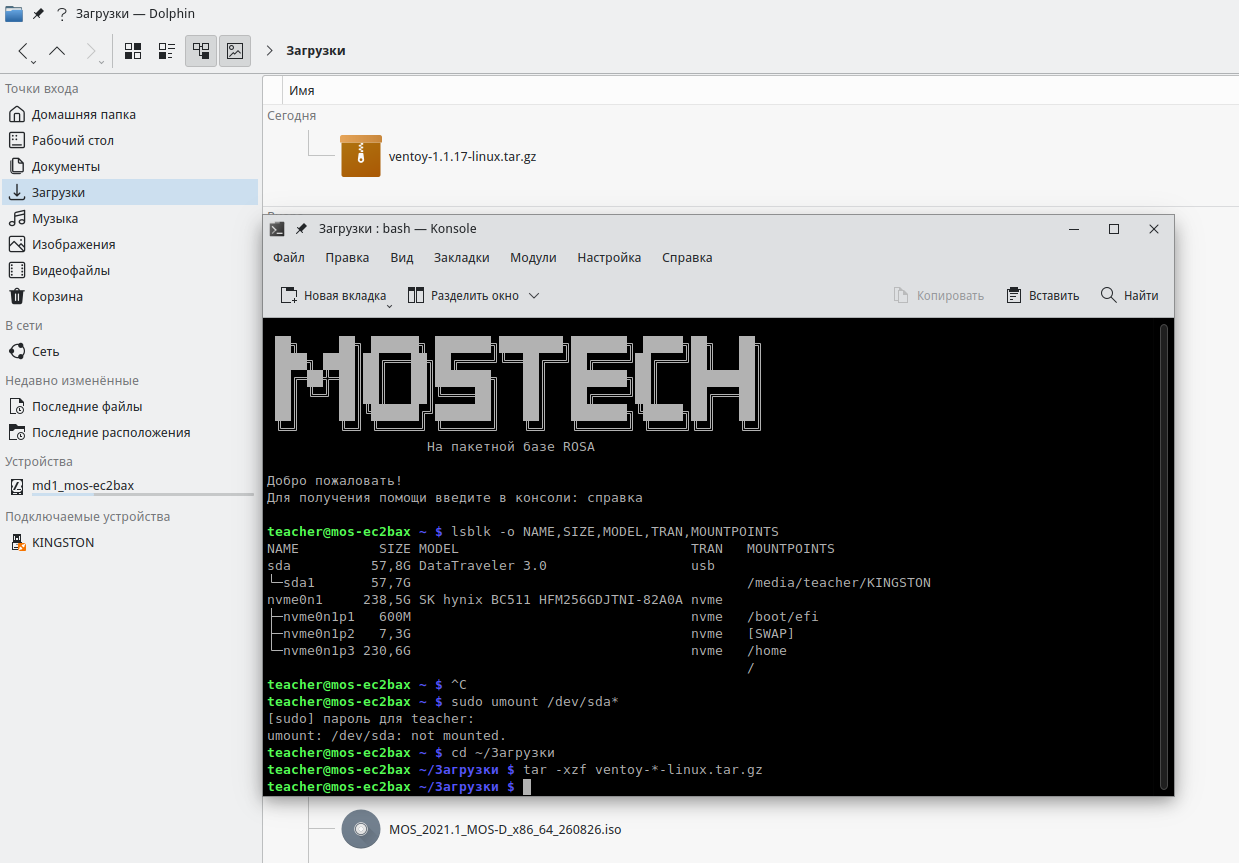The height and width of the screenshot is (863, 1239).
Task: Open Сеть network location
Action: pos(130,351)
